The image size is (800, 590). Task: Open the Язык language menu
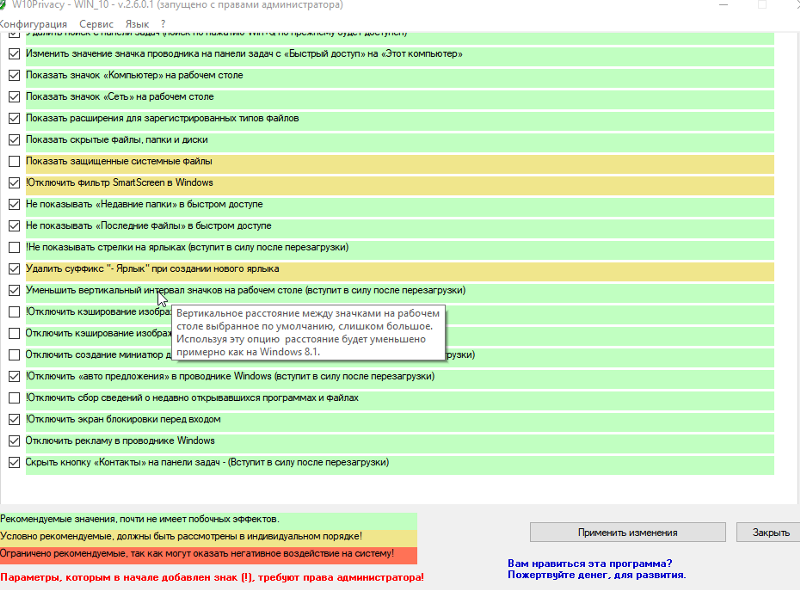[137, 24]
